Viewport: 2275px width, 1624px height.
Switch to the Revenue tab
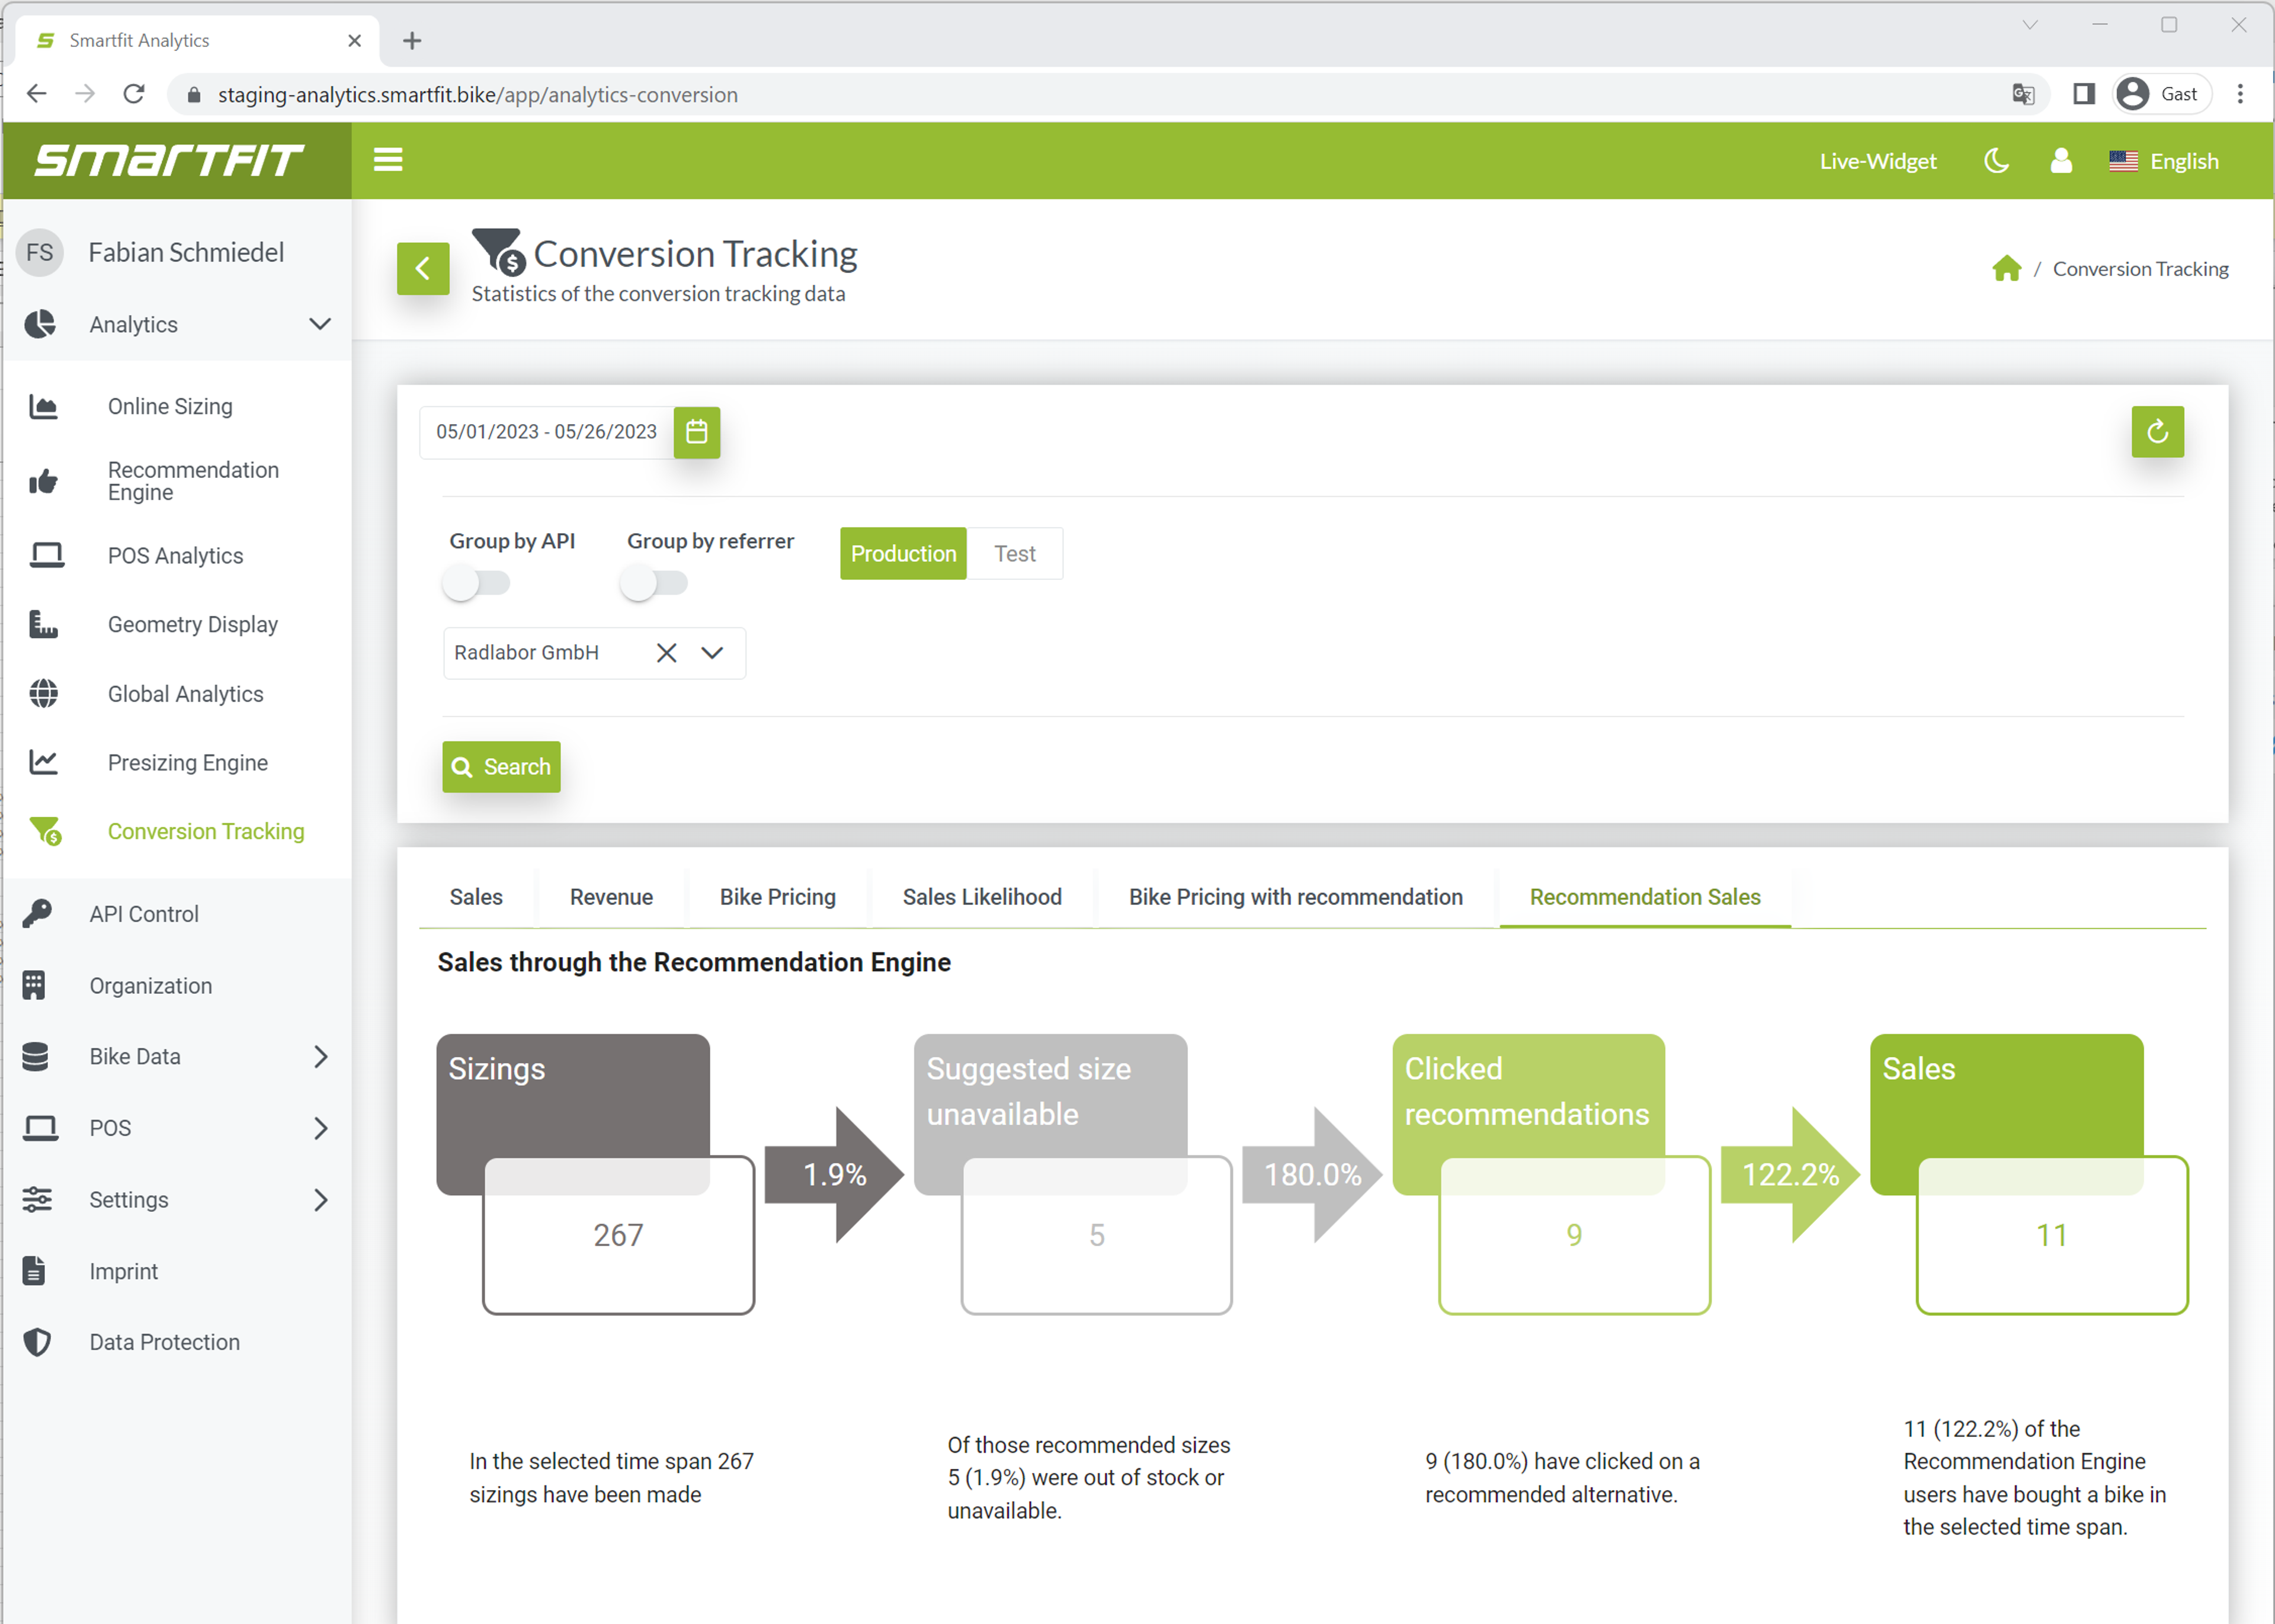pos(611,897)
